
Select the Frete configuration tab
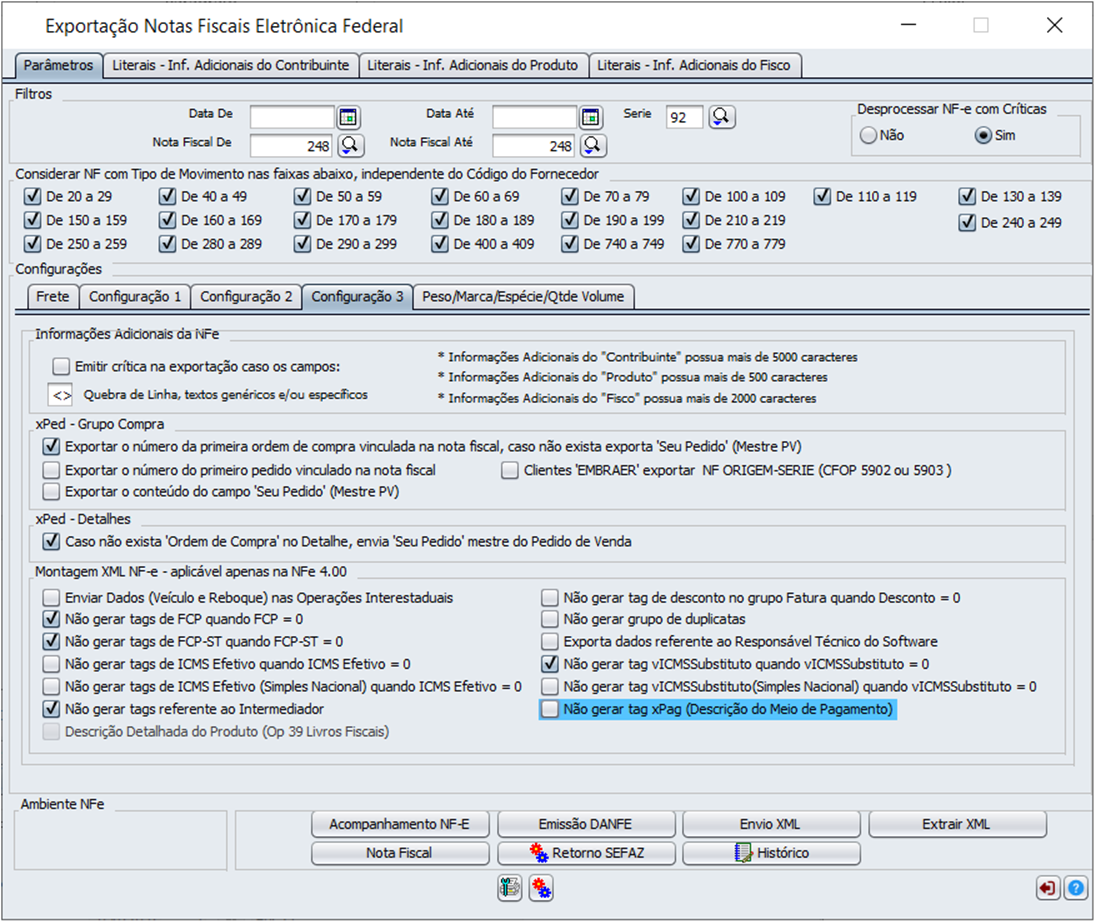point(53,296)
